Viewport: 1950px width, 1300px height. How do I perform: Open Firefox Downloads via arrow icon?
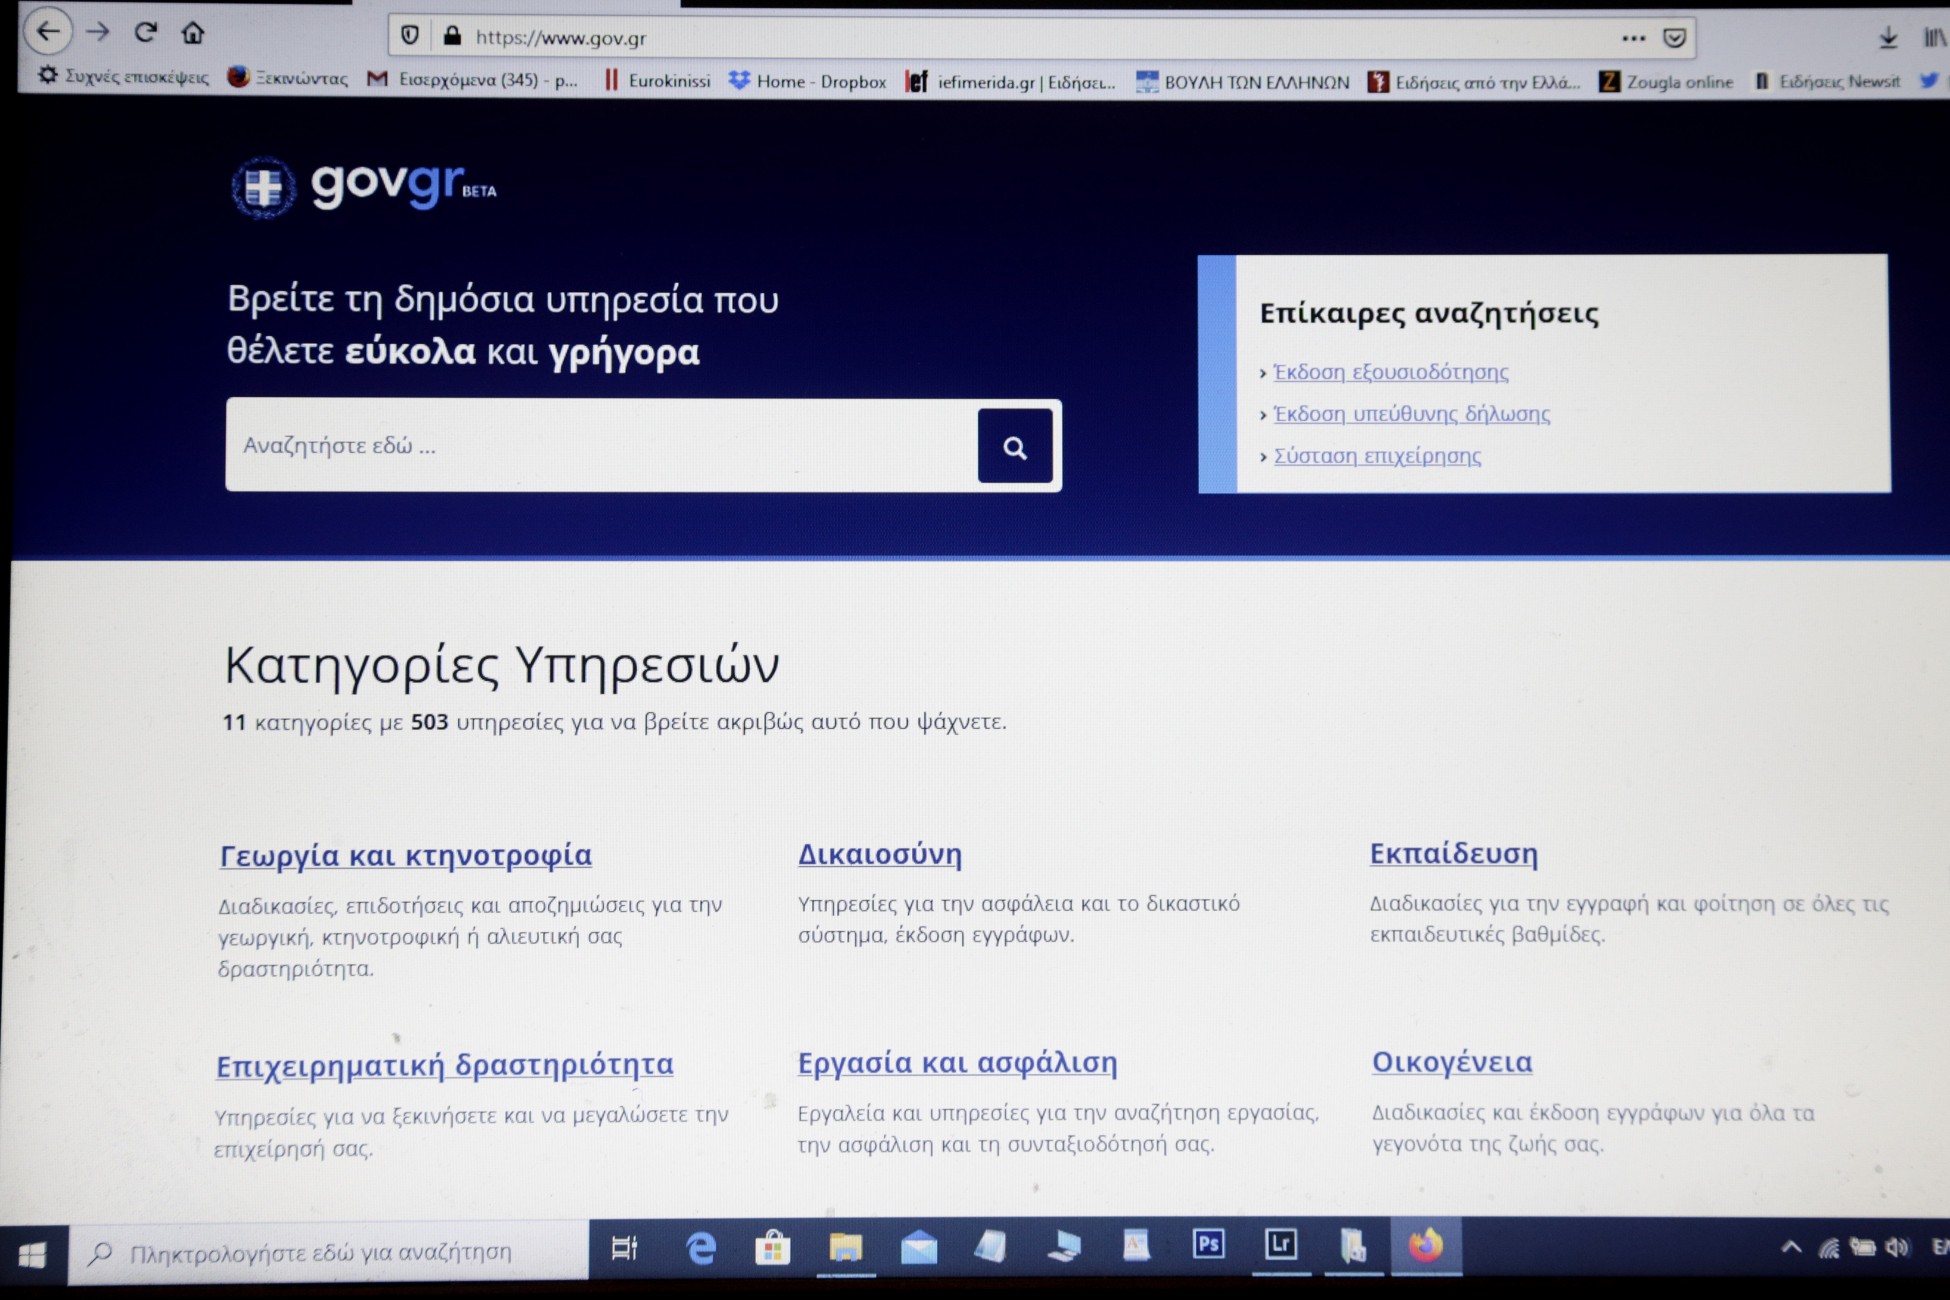coord(1888,38)
